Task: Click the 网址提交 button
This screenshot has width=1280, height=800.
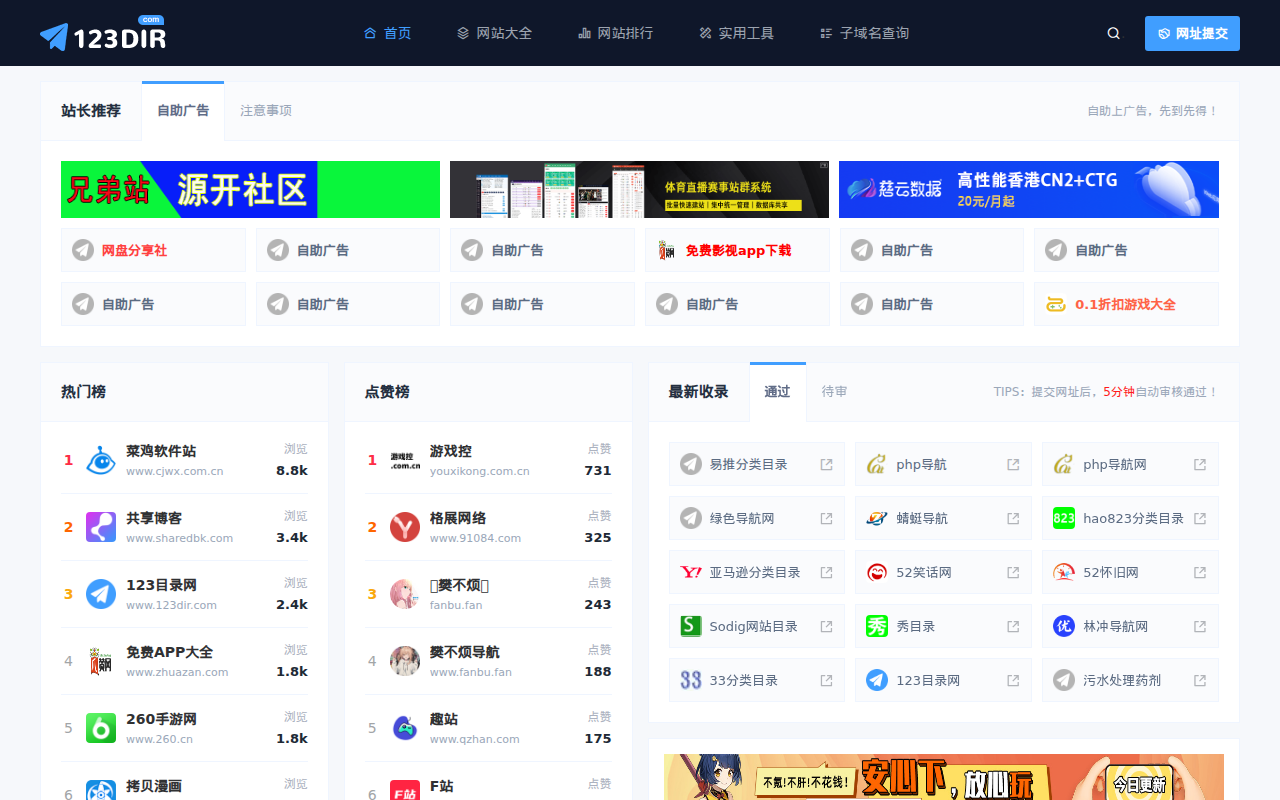Action: tap(1191, 33)
